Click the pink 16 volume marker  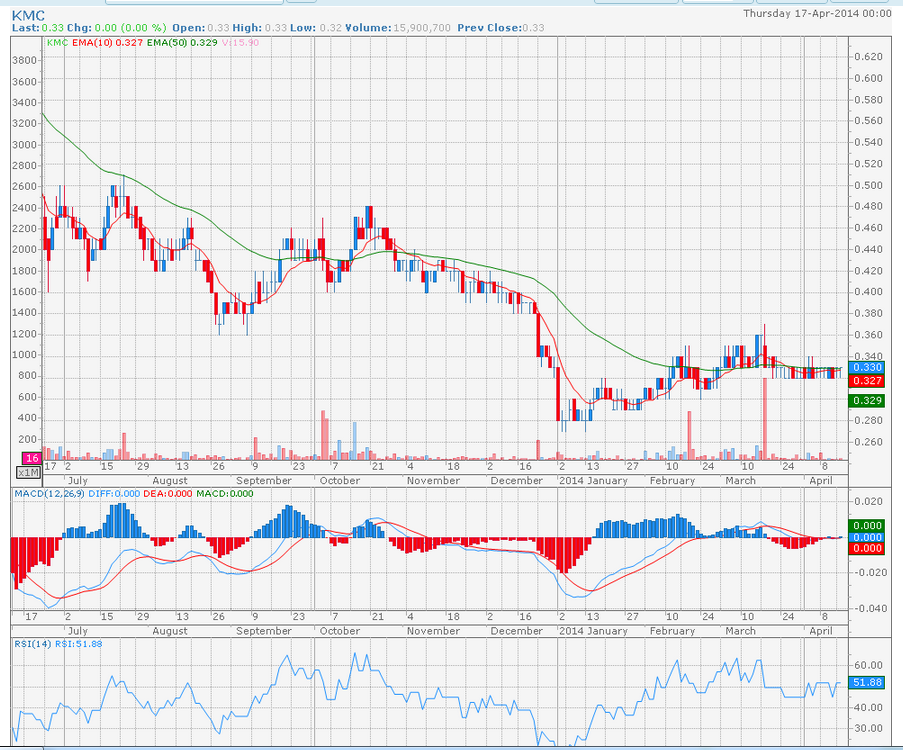[x=31, y=456]
